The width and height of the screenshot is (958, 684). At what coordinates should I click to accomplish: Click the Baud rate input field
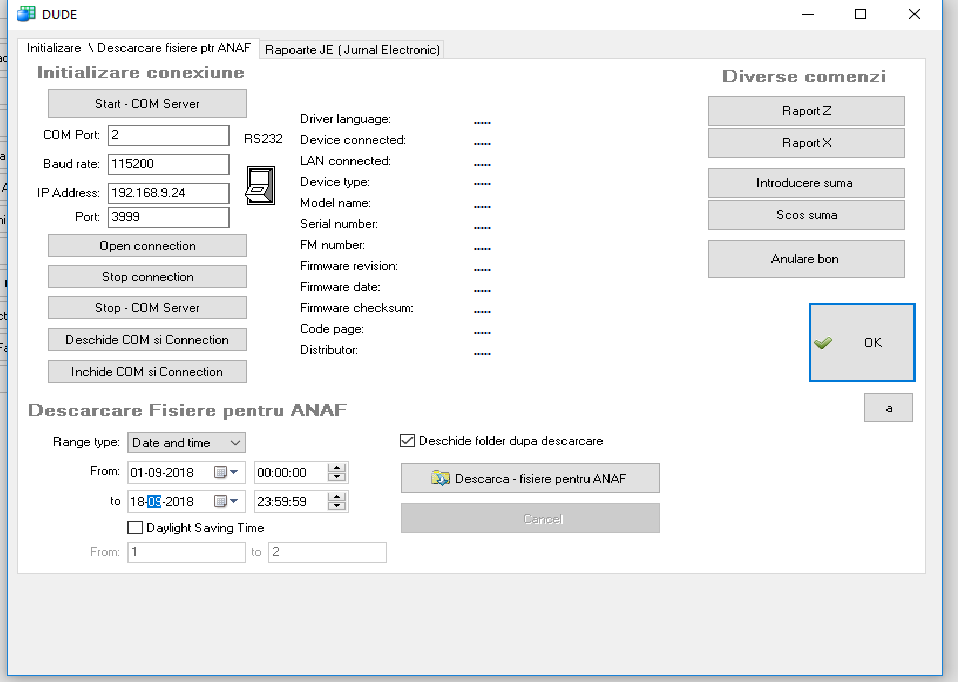(x=168, y=163)
